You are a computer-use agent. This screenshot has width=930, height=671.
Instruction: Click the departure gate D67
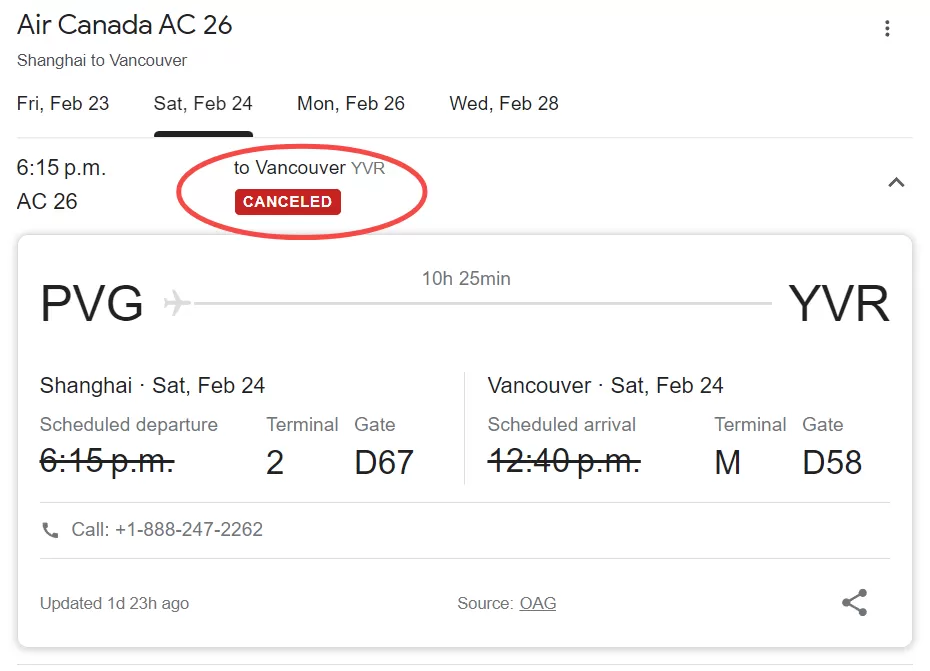click(x=384, y=463)
